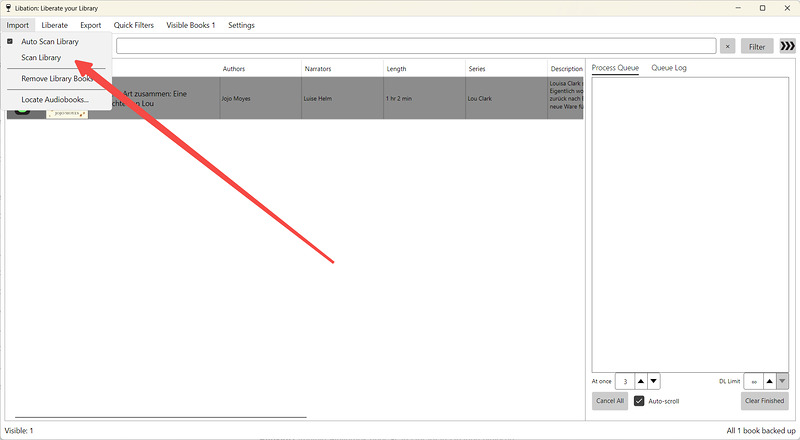The image size is (800, 440).
Task: Click the Libation wine glass title icon
Action: (x=8, y=8)
